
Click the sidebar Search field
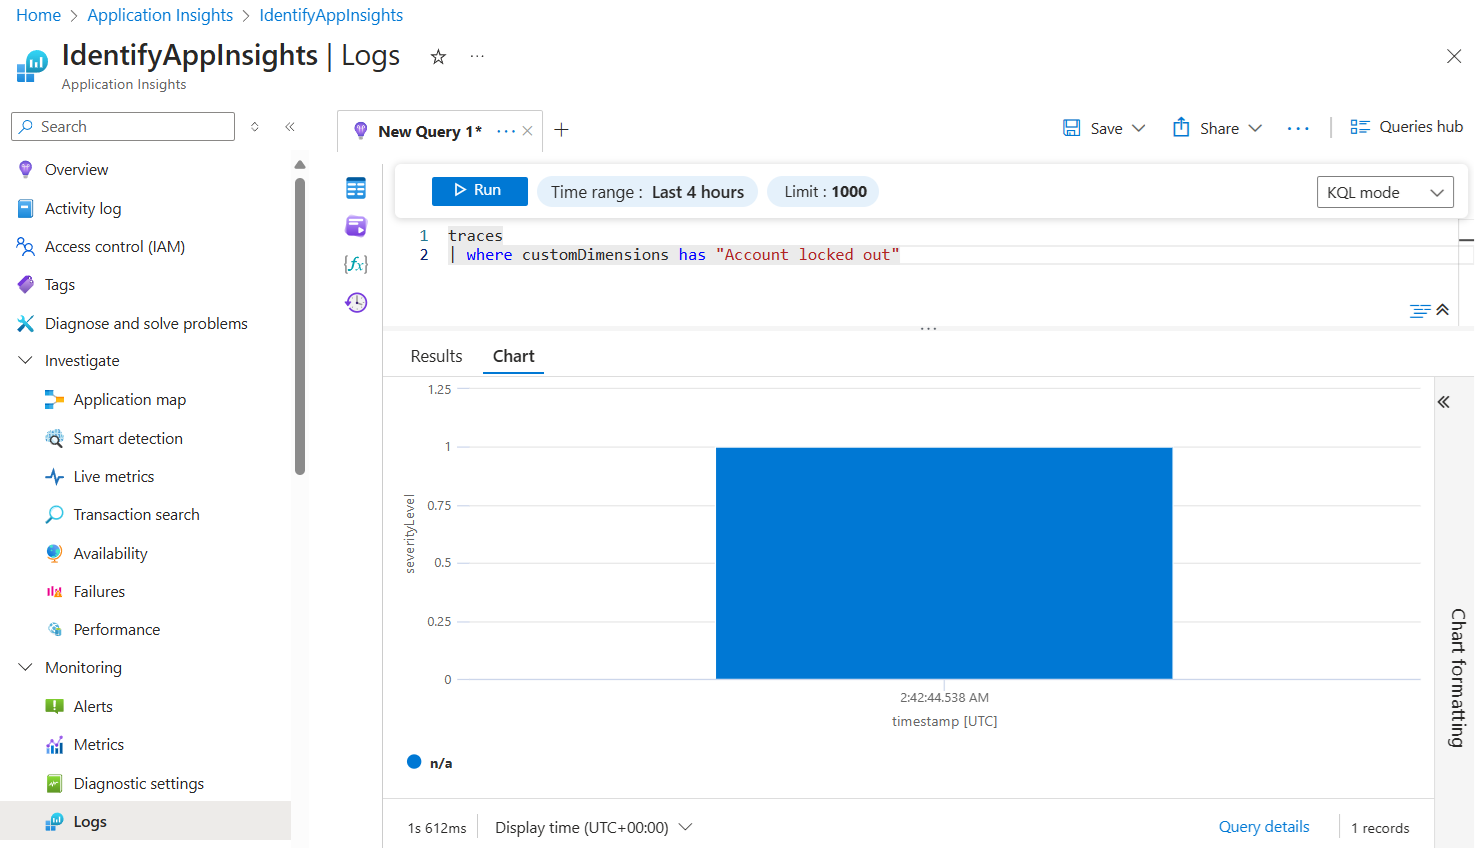pyautogui.click(x=123, y=127)
